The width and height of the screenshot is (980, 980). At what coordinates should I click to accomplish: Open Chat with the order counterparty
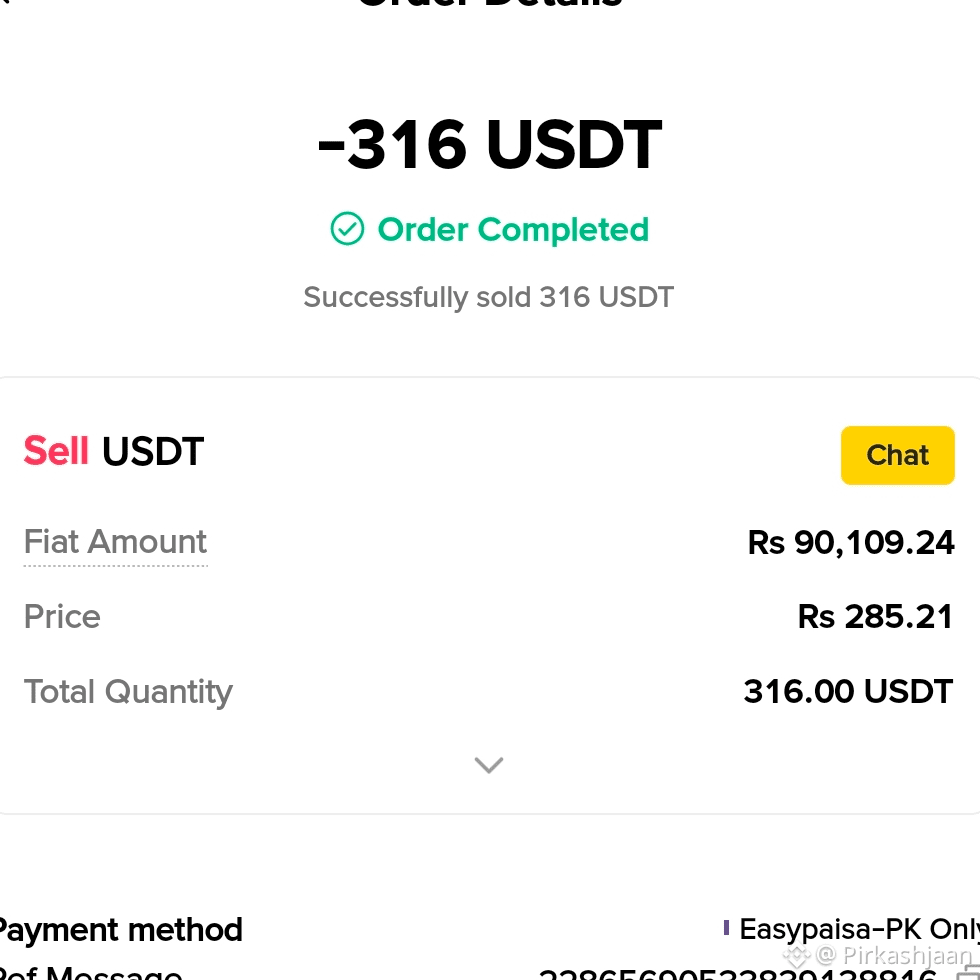tap(897, 455)
